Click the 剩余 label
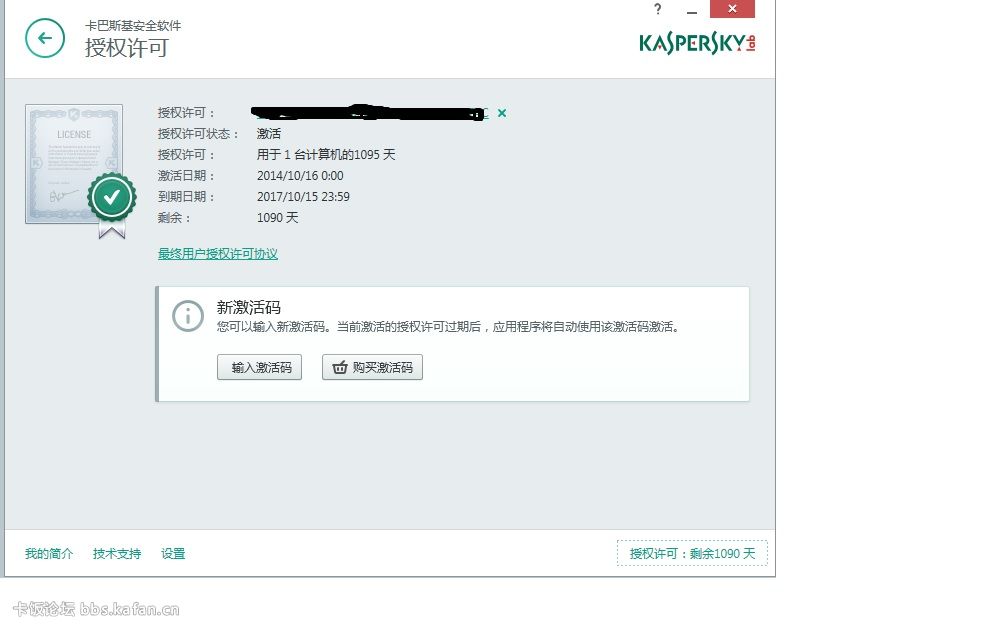1008x630 pixels. click(174, 218)
